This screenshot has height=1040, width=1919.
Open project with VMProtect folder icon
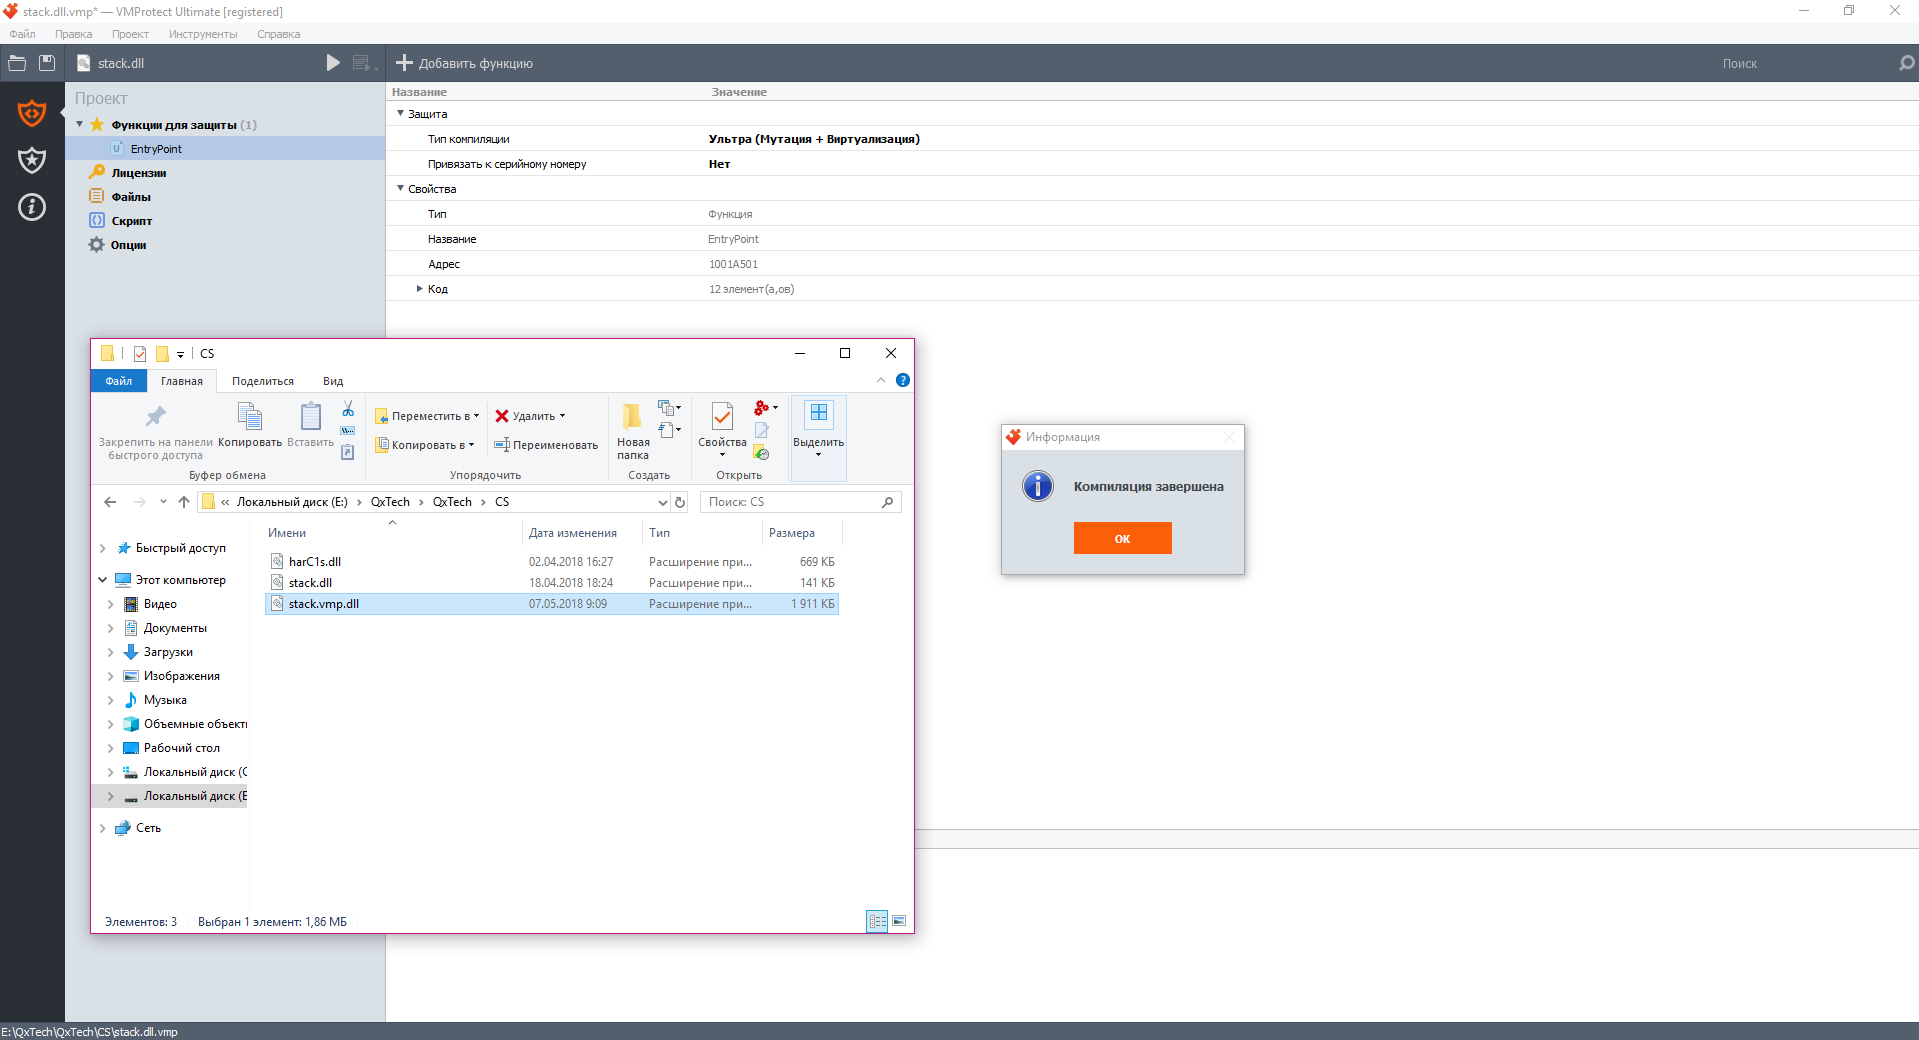(x=17, y=63)
